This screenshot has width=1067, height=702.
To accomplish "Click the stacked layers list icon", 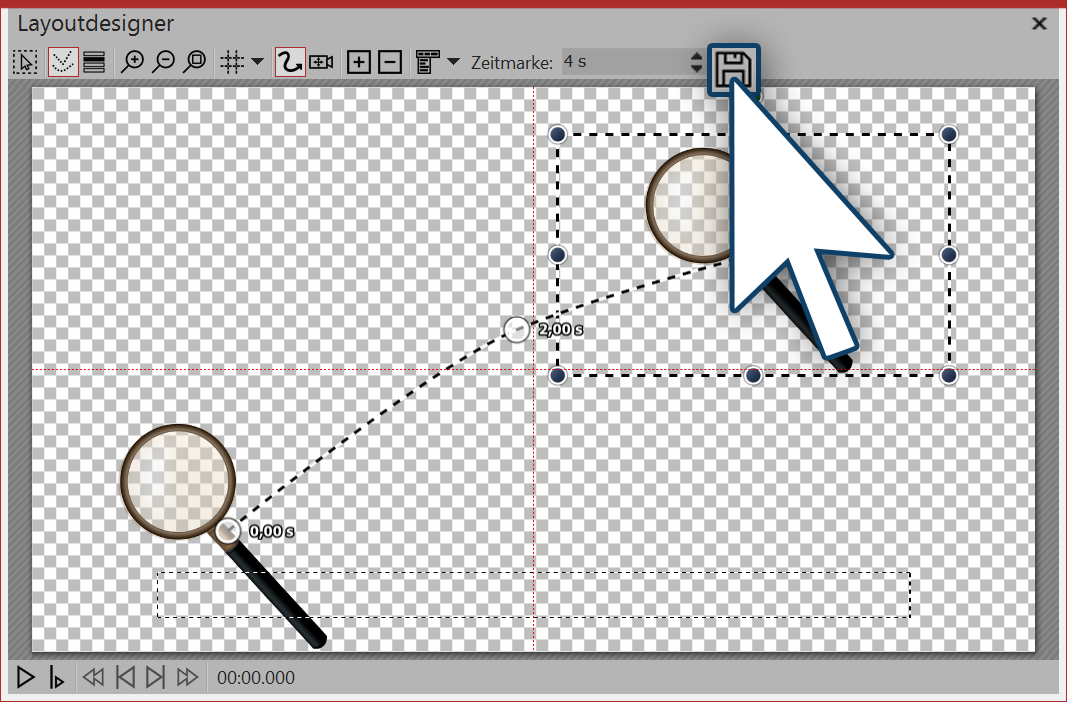I will click(95, 62).
